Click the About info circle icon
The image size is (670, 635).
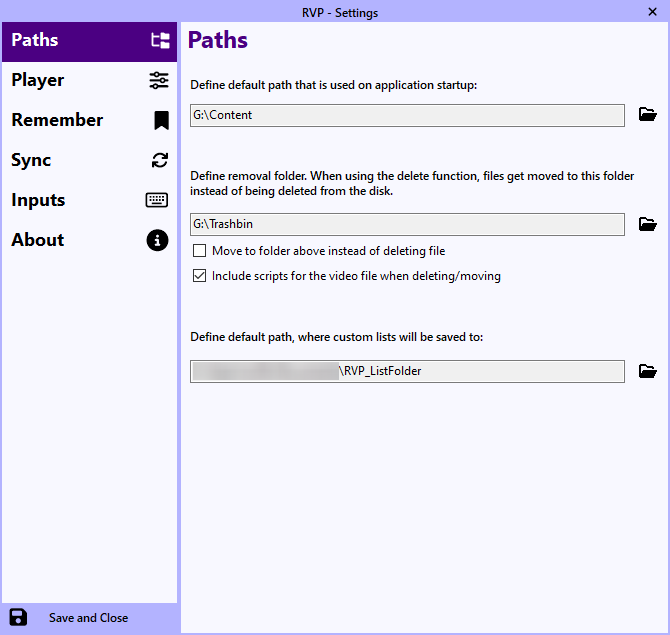tap(157, 240)
